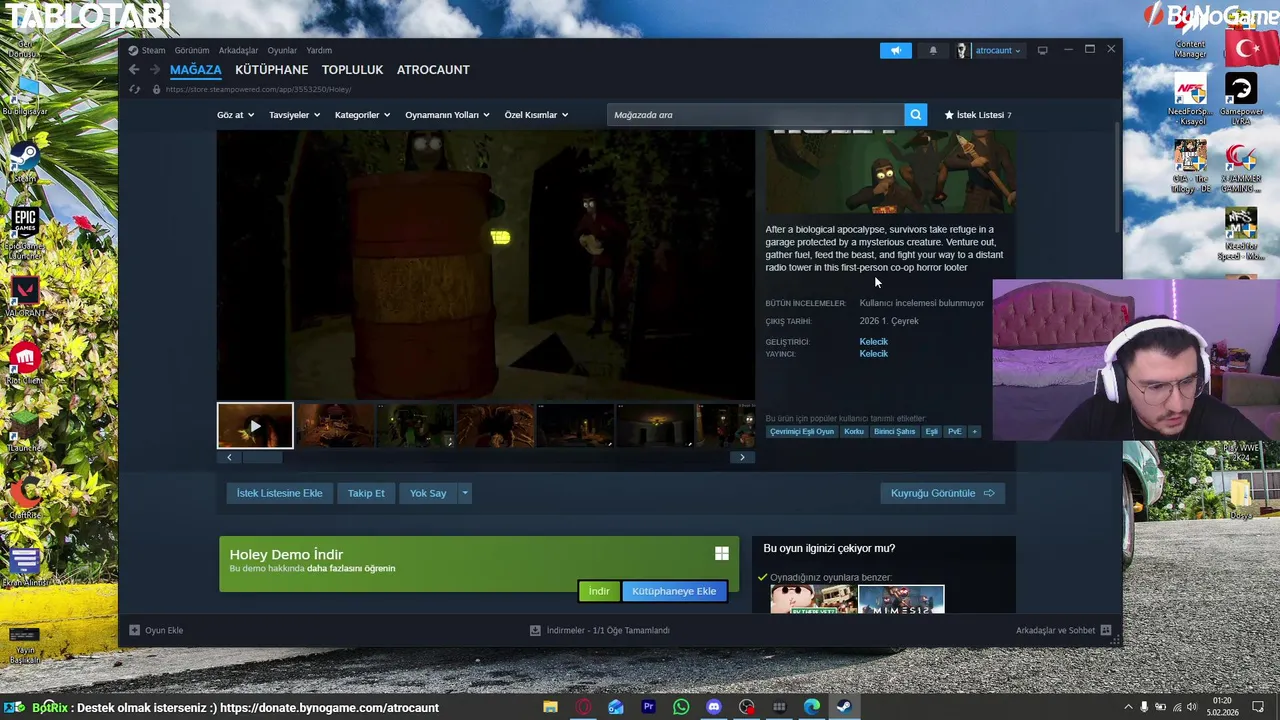Expand Oynamanın Yolları dropdown

[x=447, y=115]
